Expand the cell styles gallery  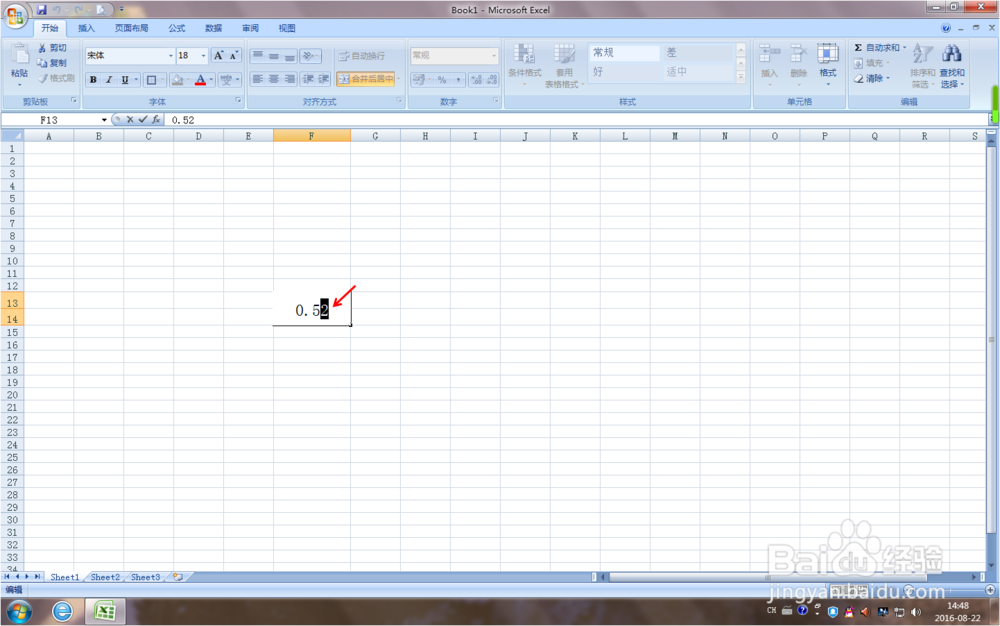pyautogui.click(x=740, y=77)
